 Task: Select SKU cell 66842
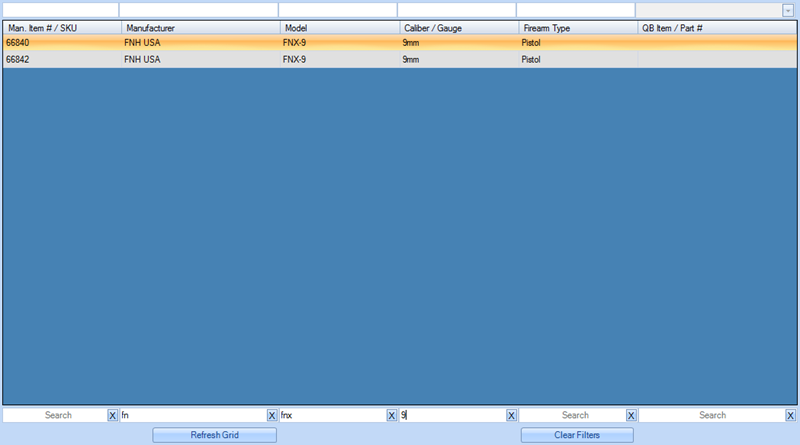[62, 60]
